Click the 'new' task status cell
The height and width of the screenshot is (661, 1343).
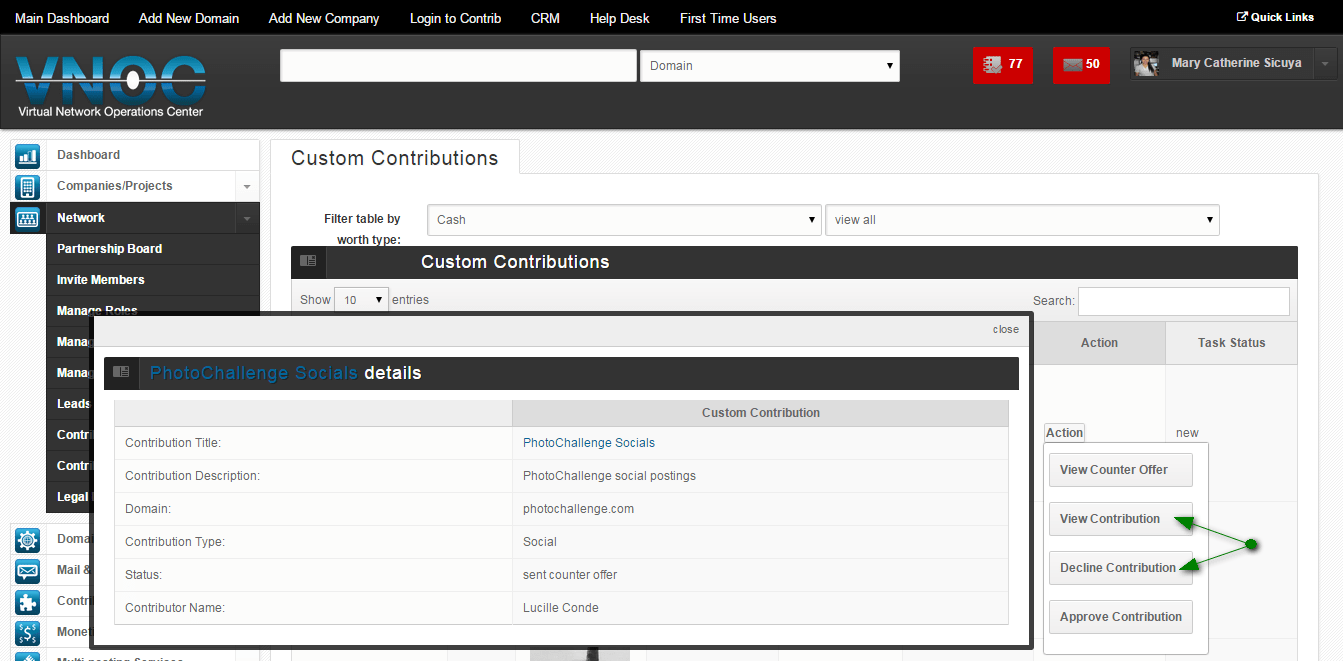(1187, 433)
